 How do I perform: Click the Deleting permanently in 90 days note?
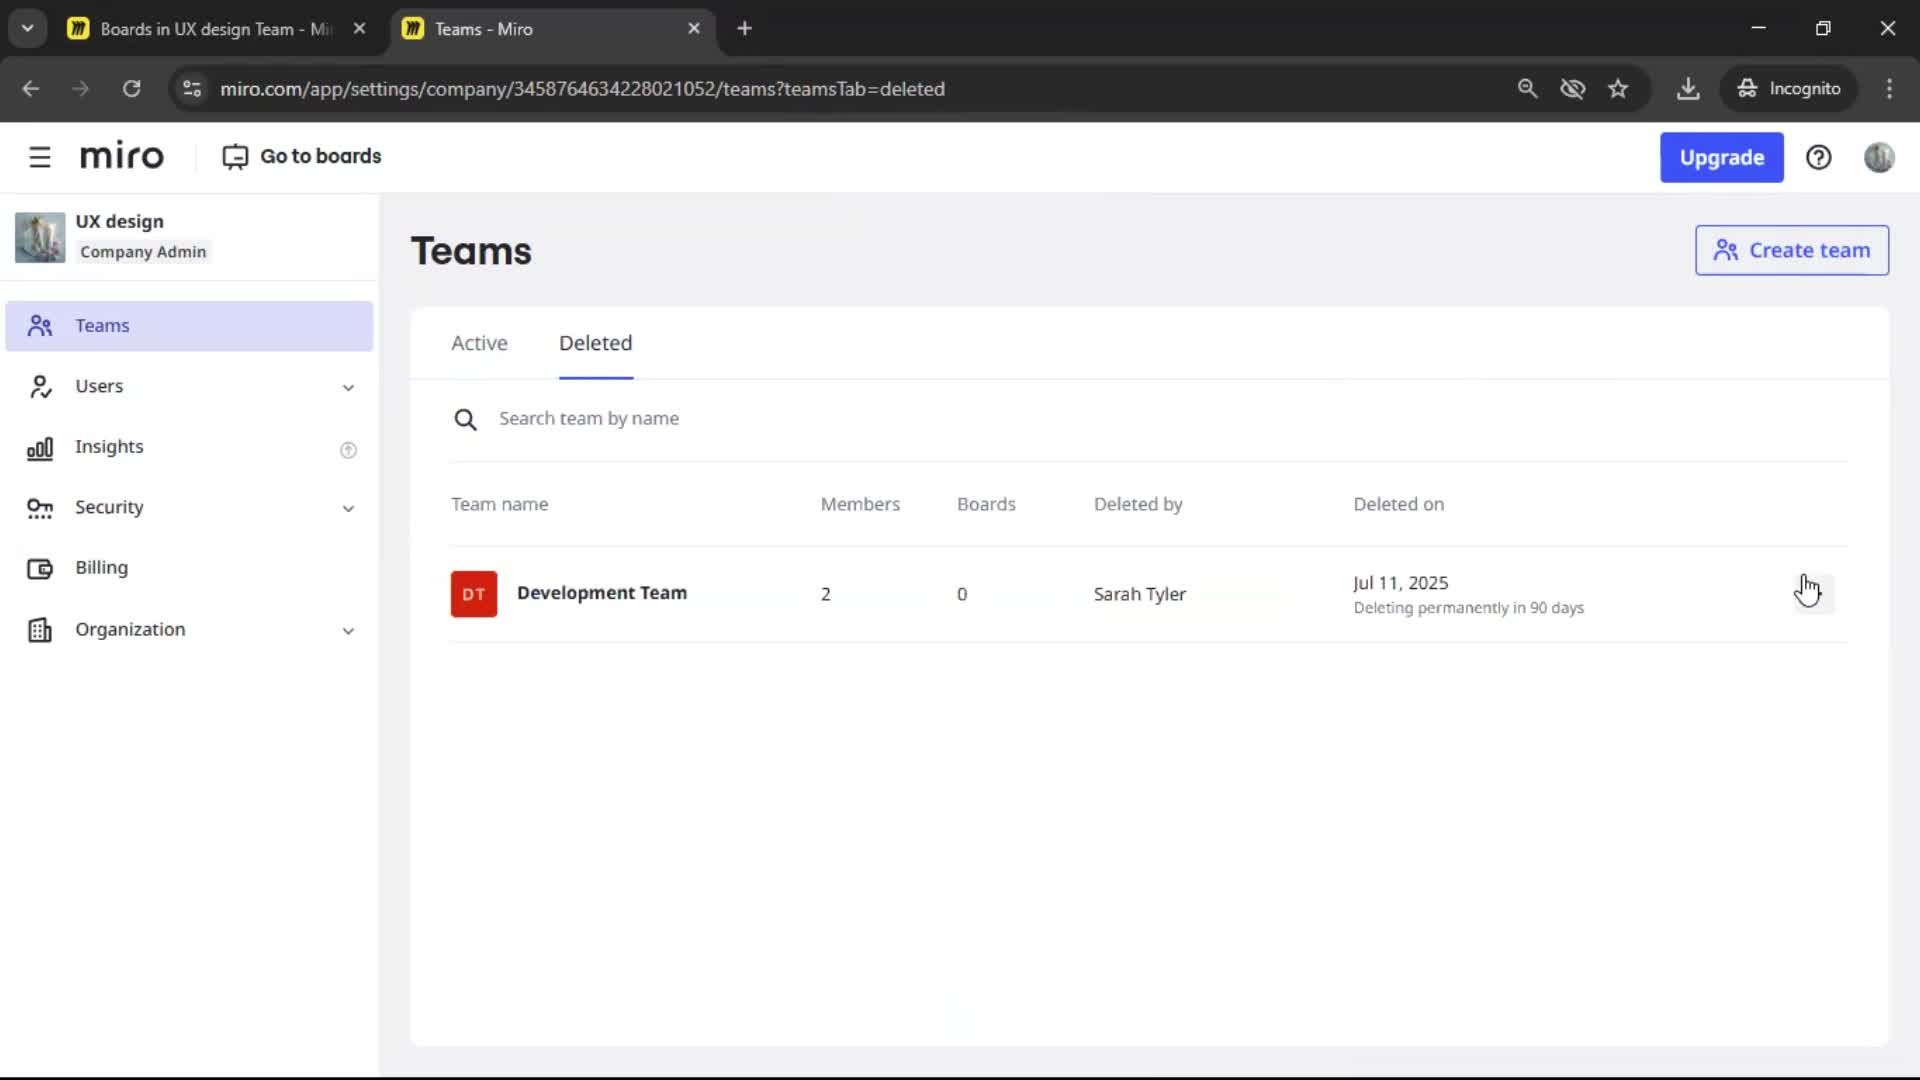[1468, 608]
